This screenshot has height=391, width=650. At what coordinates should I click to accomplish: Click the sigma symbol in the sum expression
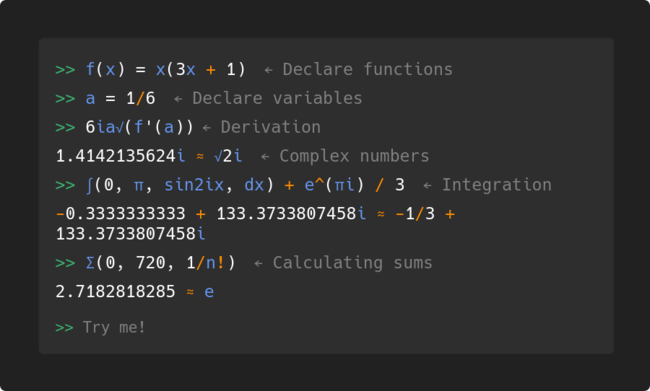click(x=90, y=263)
